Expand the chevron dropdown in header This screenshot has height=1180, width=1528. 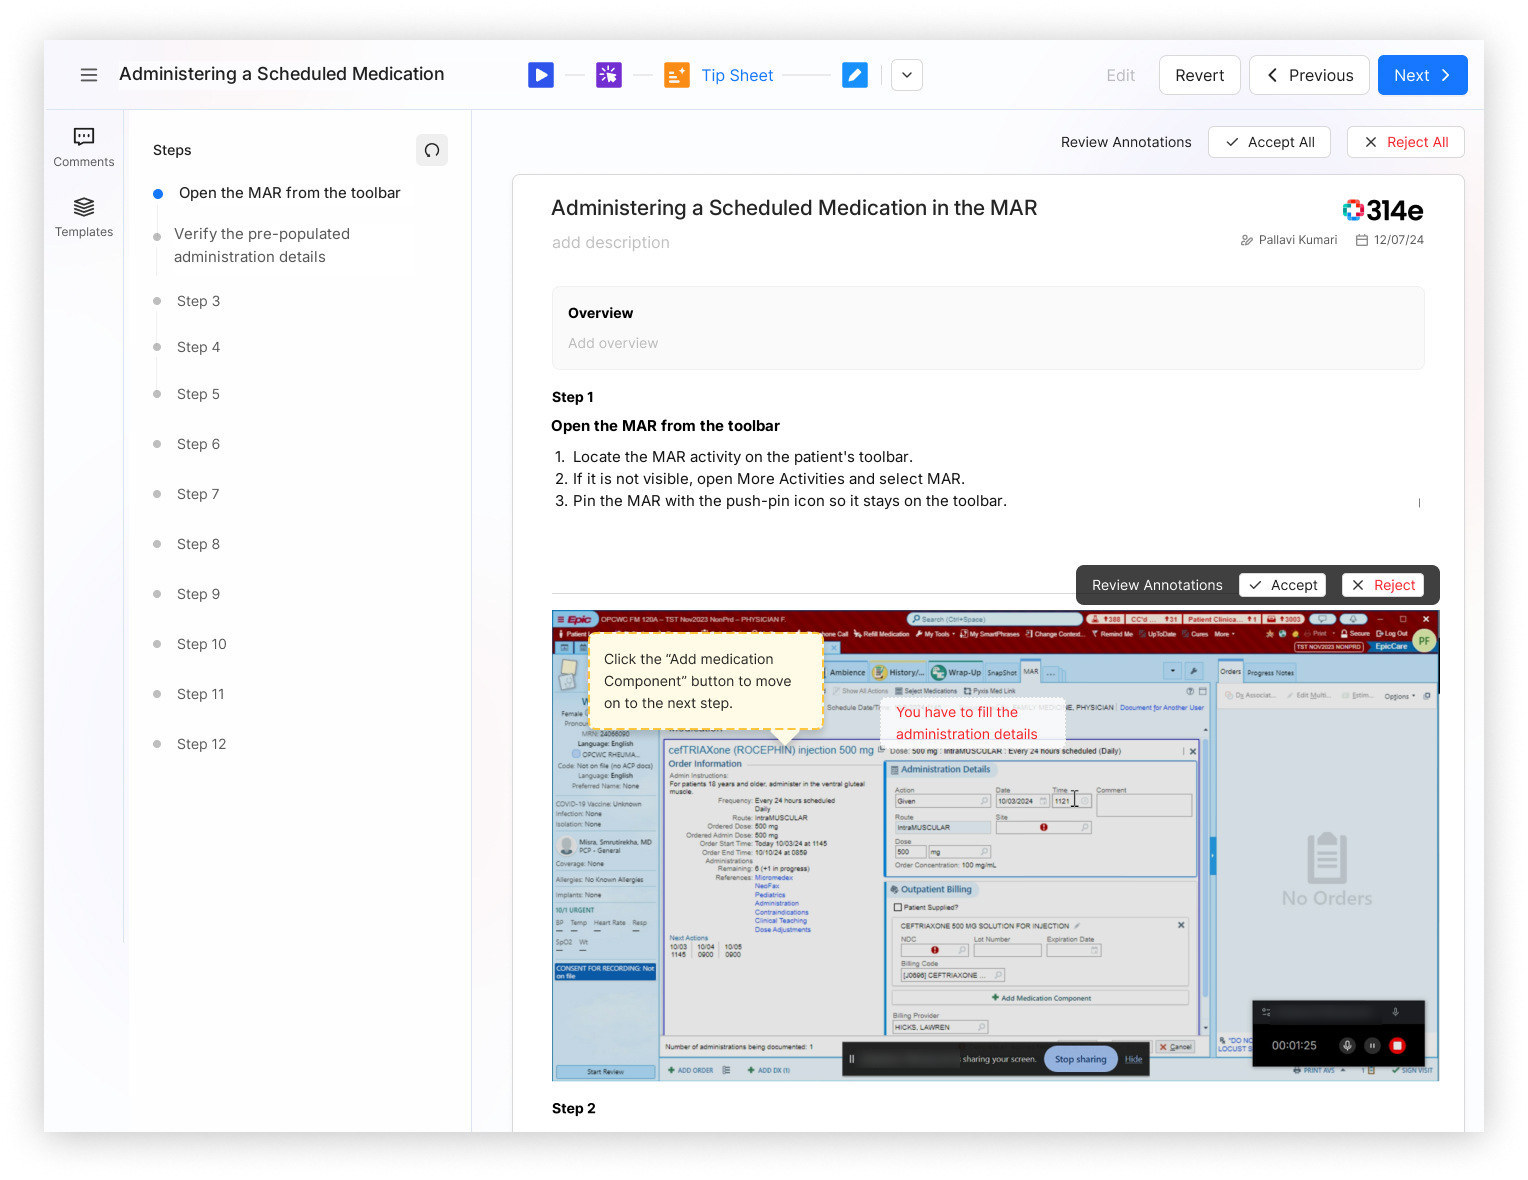point(907,75)
